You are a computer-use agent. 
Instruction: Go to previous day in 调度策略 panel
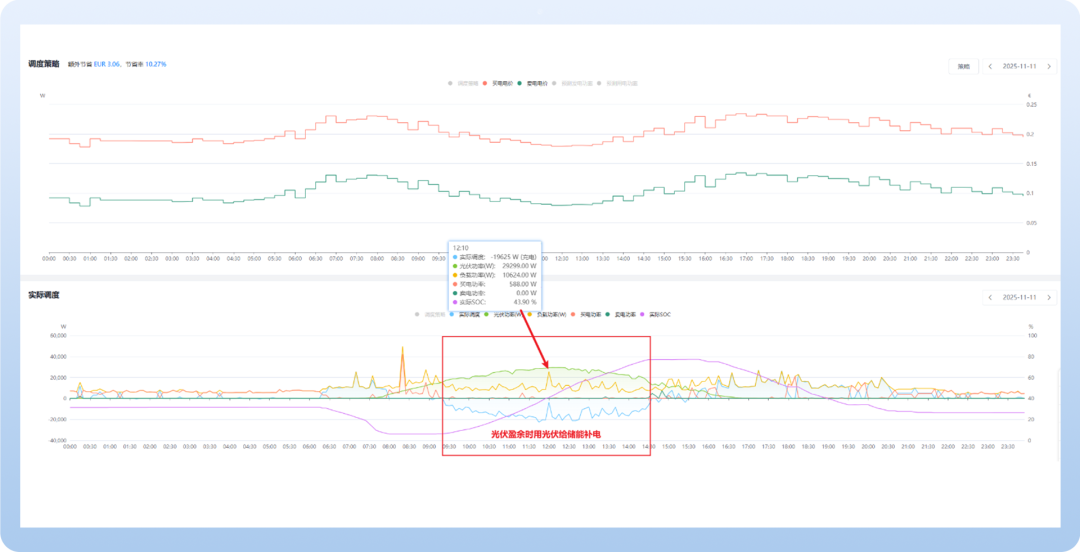click(990, 66)
